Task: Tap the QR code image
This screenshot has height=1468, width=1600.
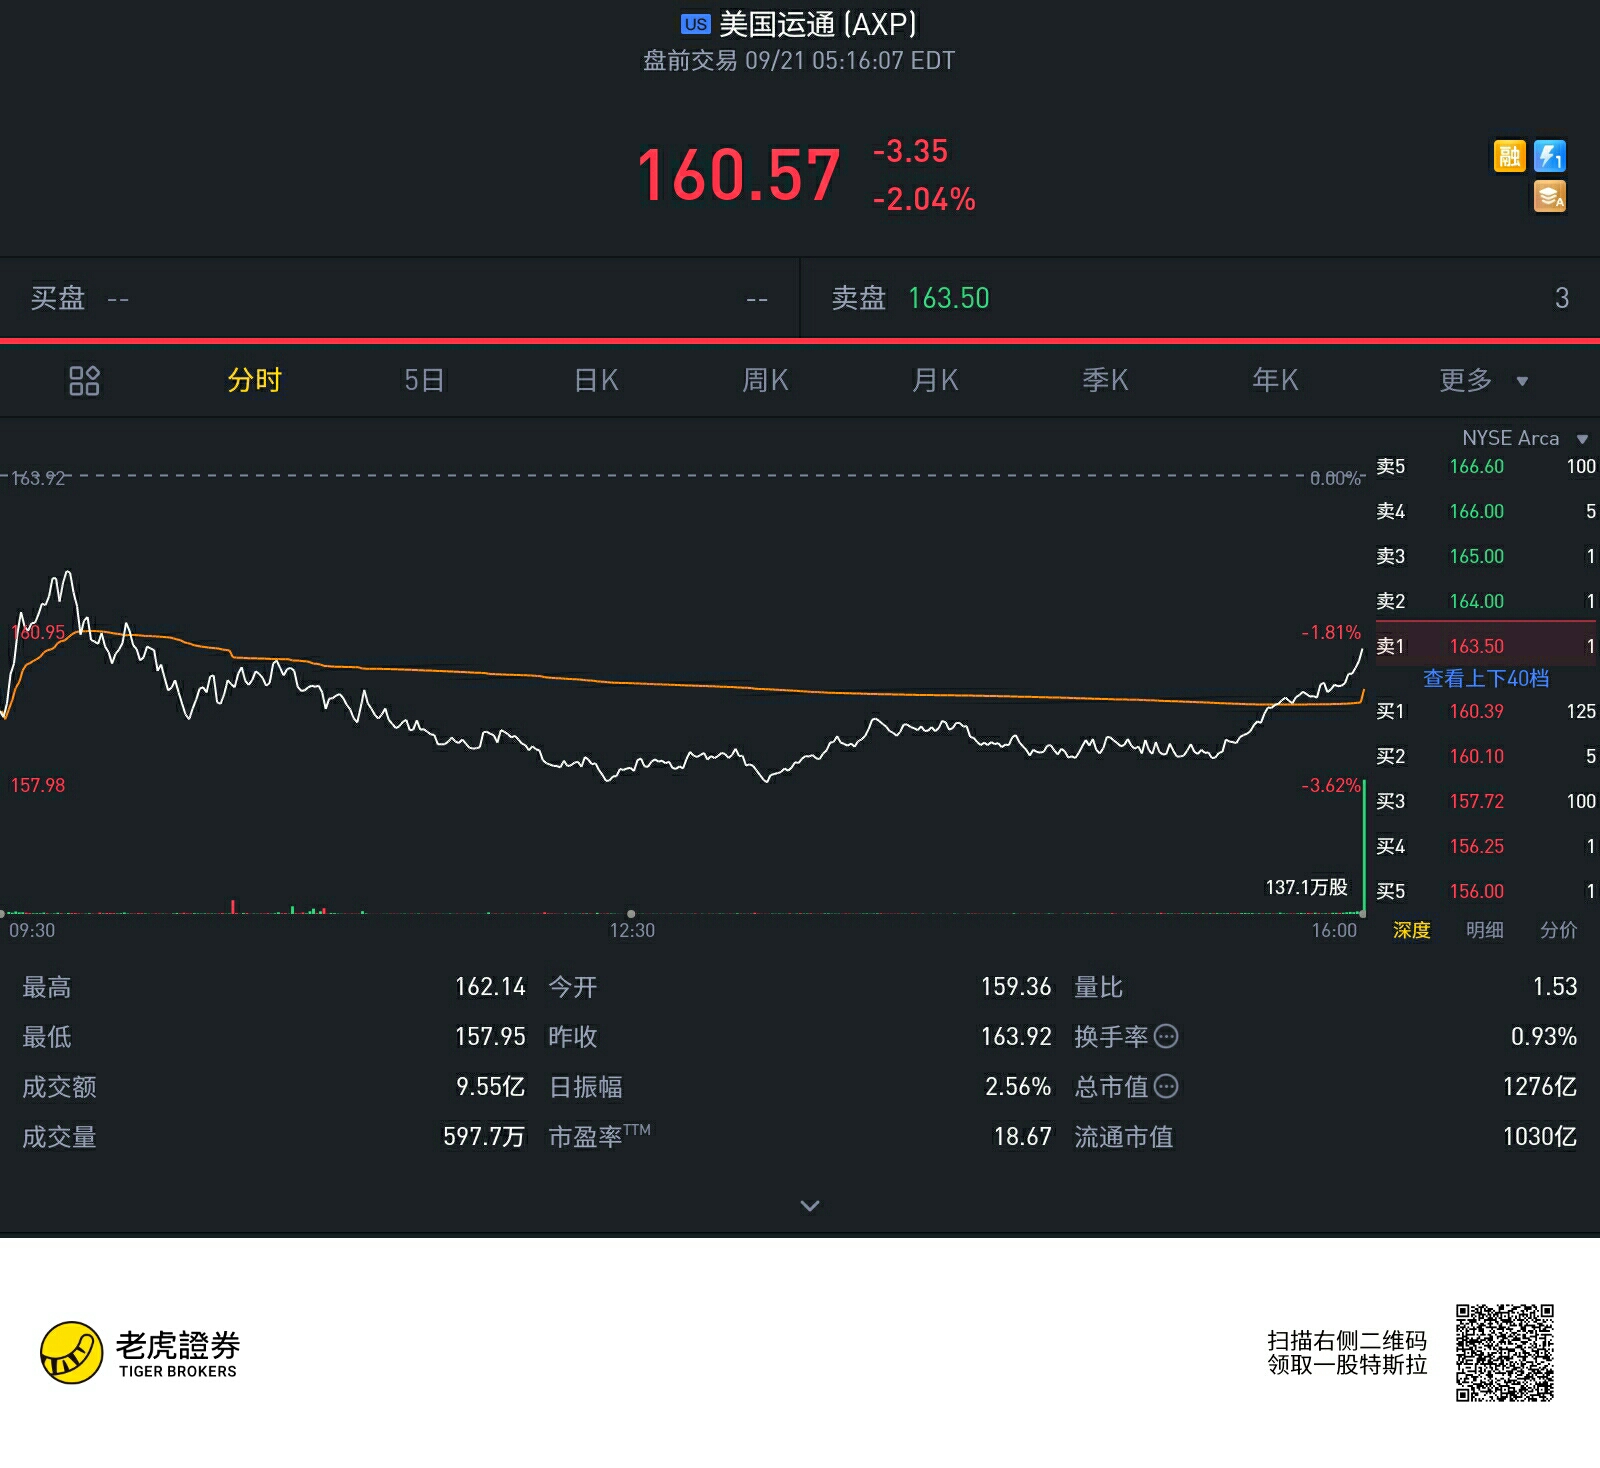Action: coord(1505,1353)
